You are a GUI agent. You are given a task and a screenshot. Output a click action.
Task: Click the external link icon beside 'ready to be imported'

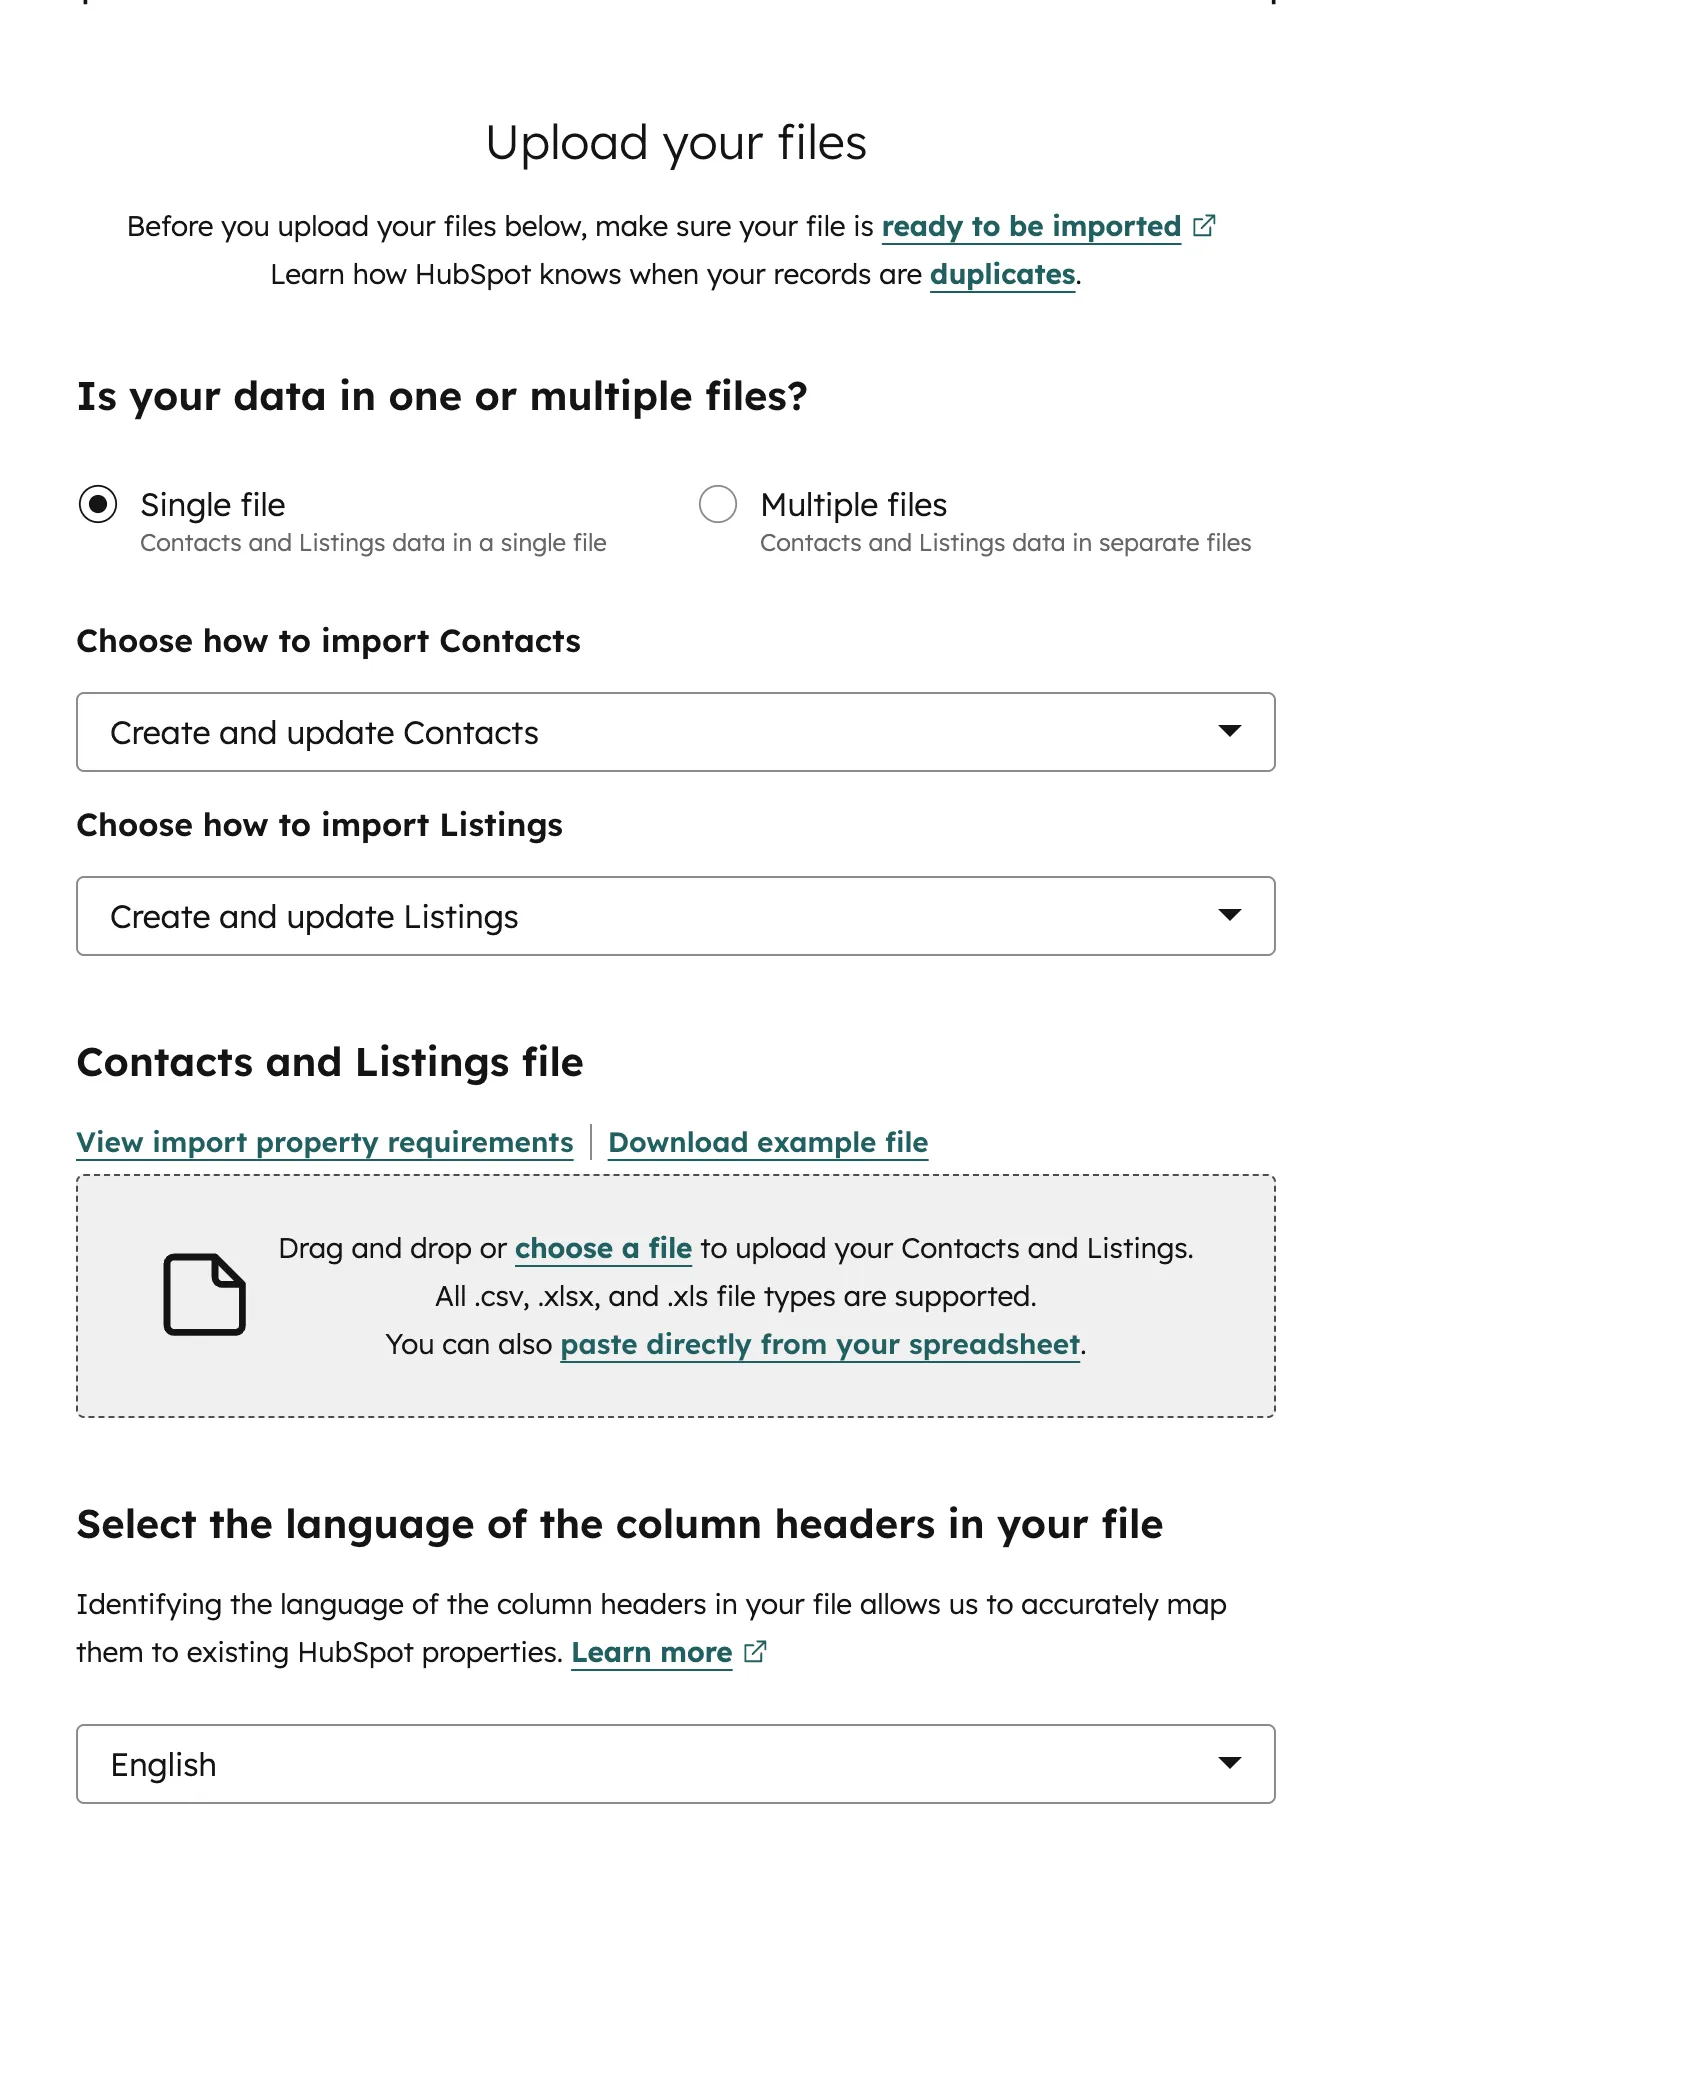pyautogui.click(x=1205, y=225)
